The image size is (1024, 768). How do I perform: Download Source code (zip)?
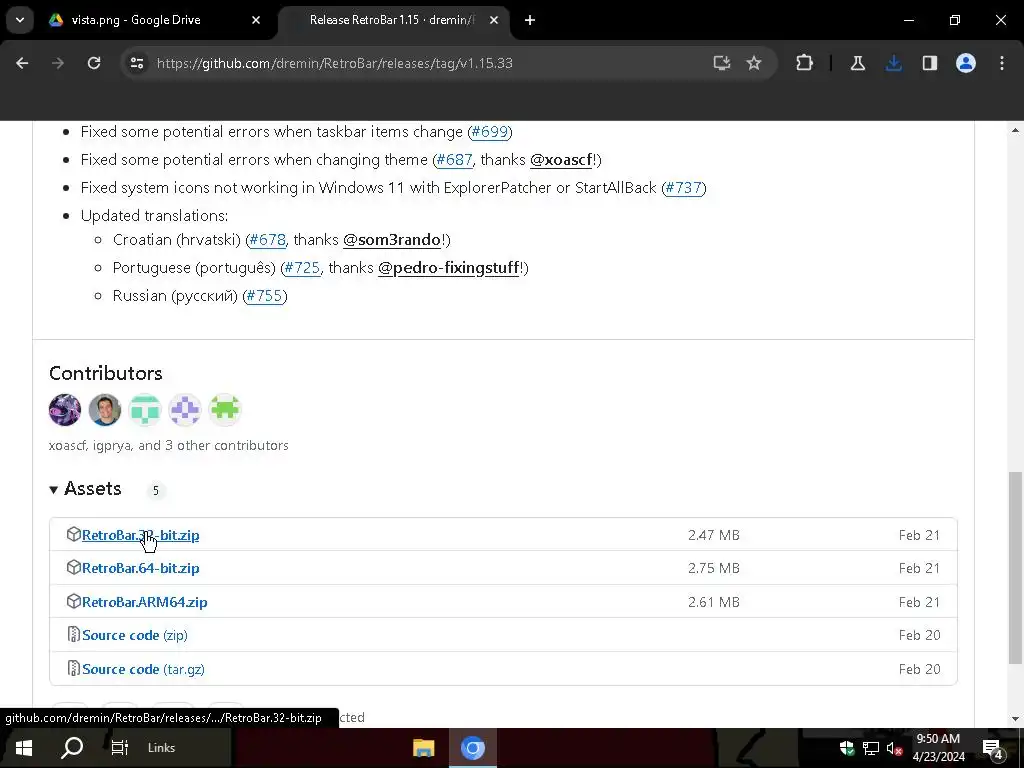(x=135, y=635)
